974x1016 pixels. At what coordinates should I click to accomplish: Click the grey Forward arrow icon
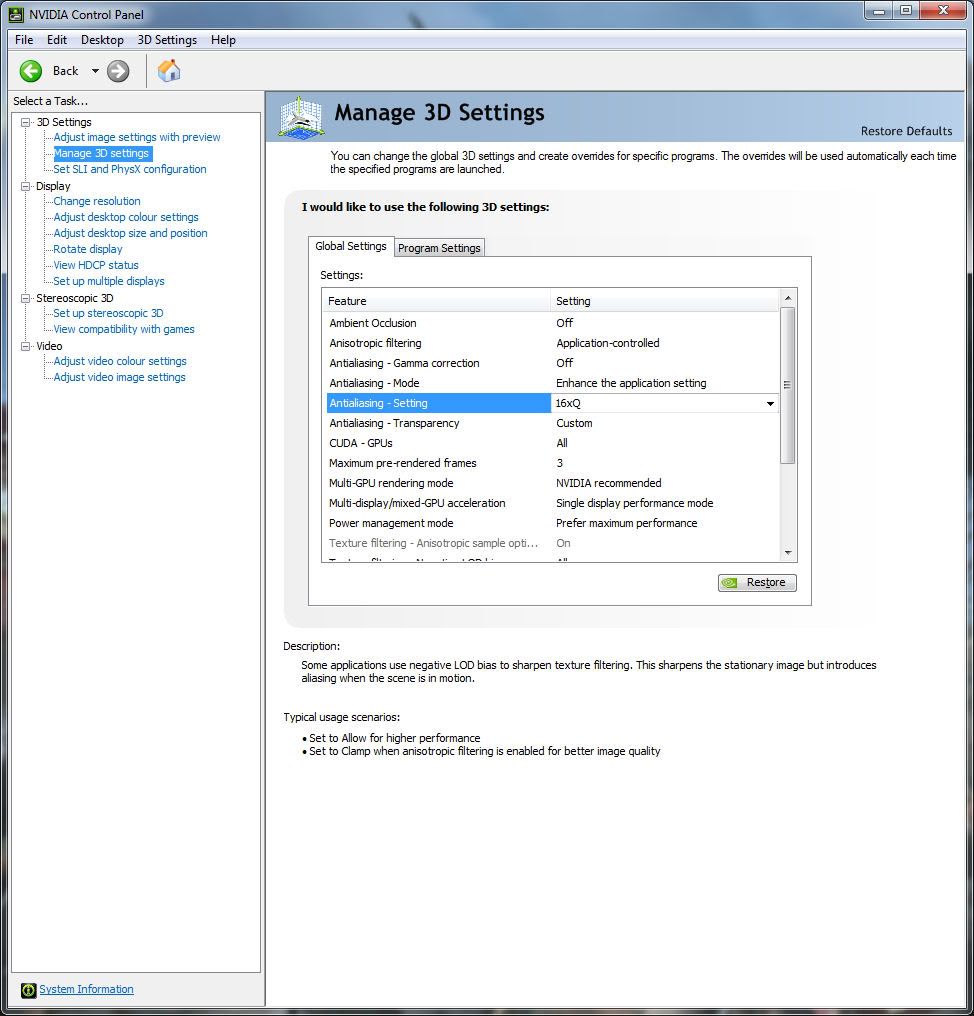pyautogui.click(x=118, y=71)
